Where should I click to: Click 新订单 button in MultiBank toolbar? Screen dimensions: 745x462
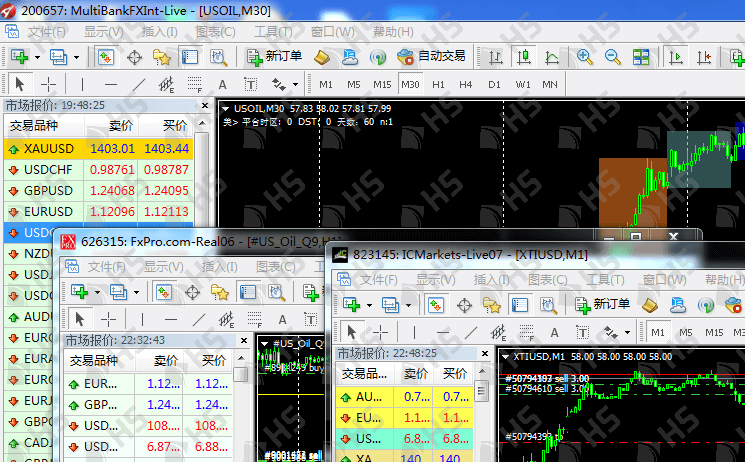pos(275,57)
